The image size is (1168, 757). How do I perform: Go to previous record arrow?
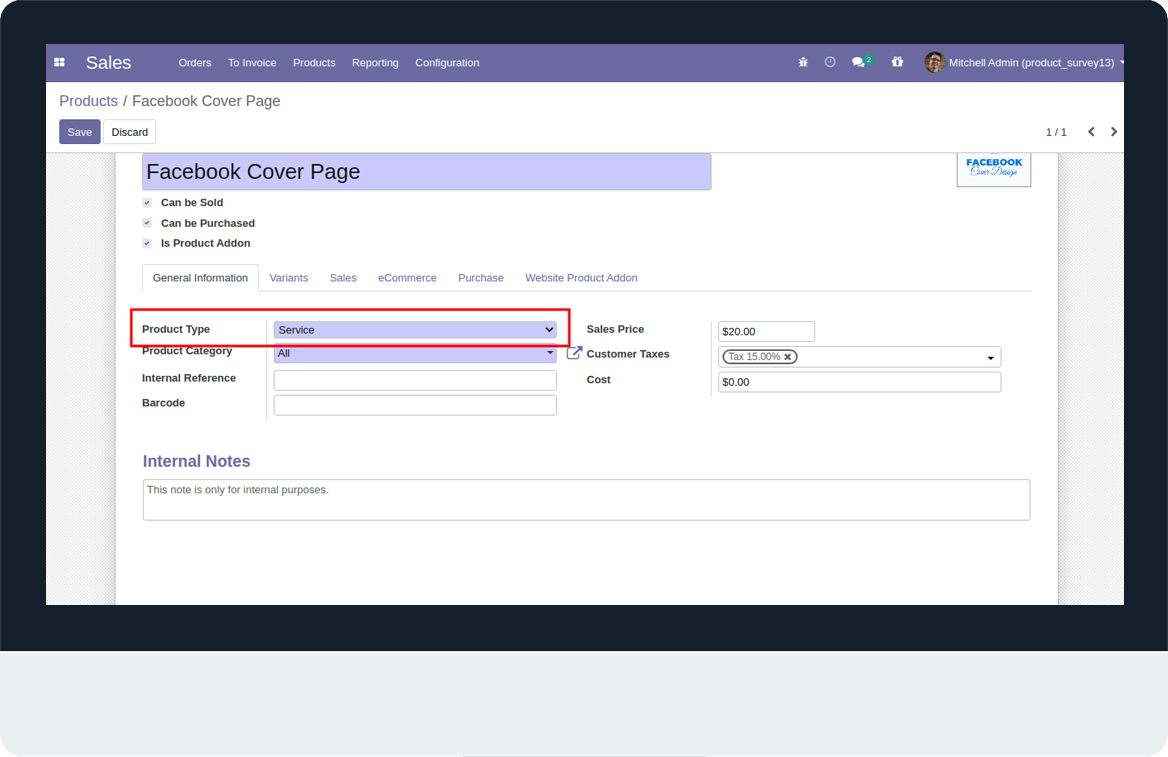[x=1091, y=132]
